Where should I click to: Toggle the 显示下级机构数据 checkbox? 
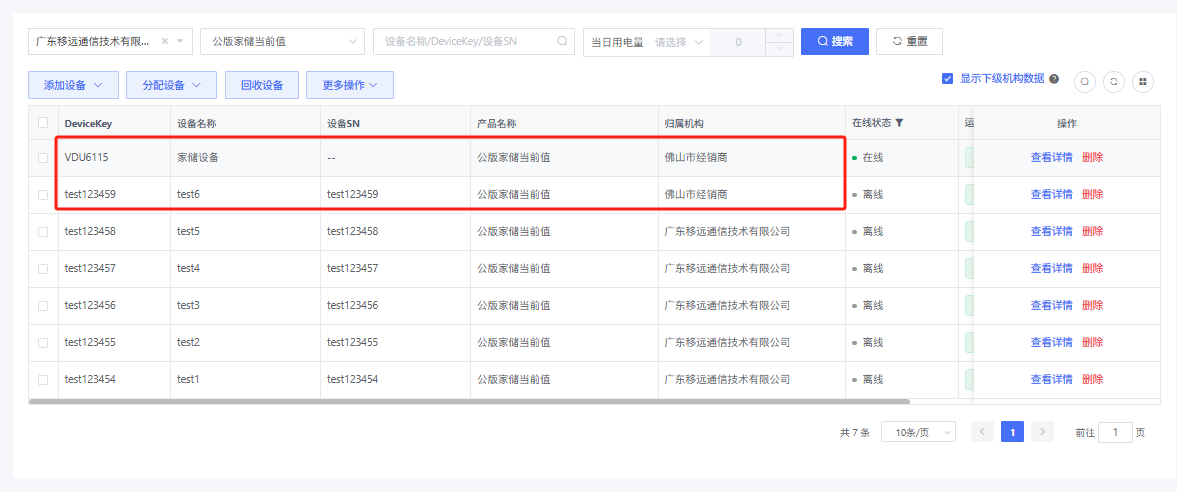[x=947, y=78]
